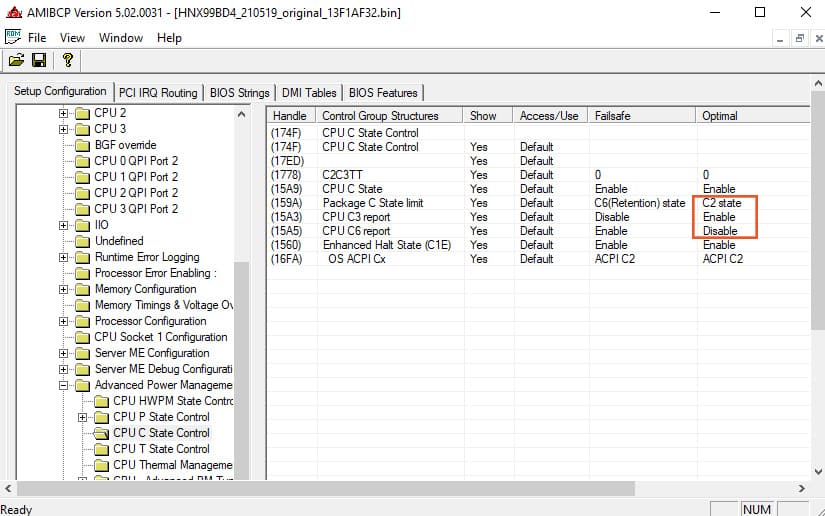Image resolution: width=825 pixels, height=516 pixels.
Task: Click the Open file toolbar icon
Action: (16, 61)
